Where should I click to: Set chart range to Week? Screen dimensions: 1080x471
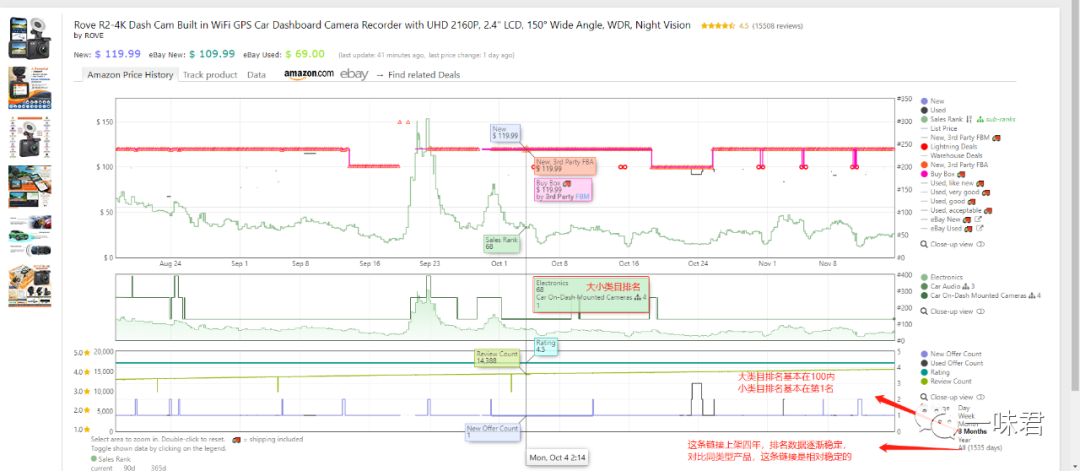click(966, 416)
